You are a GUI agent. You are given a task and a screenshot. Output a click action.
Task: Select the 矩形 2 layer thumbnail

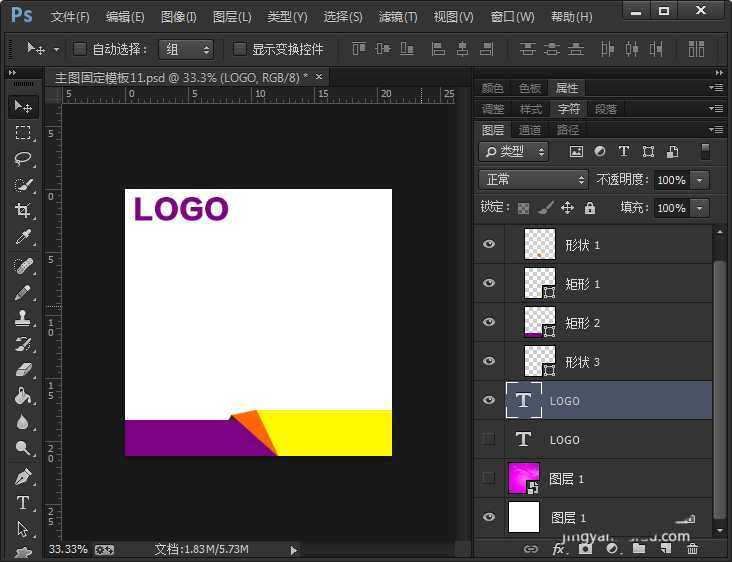point(540,322)
